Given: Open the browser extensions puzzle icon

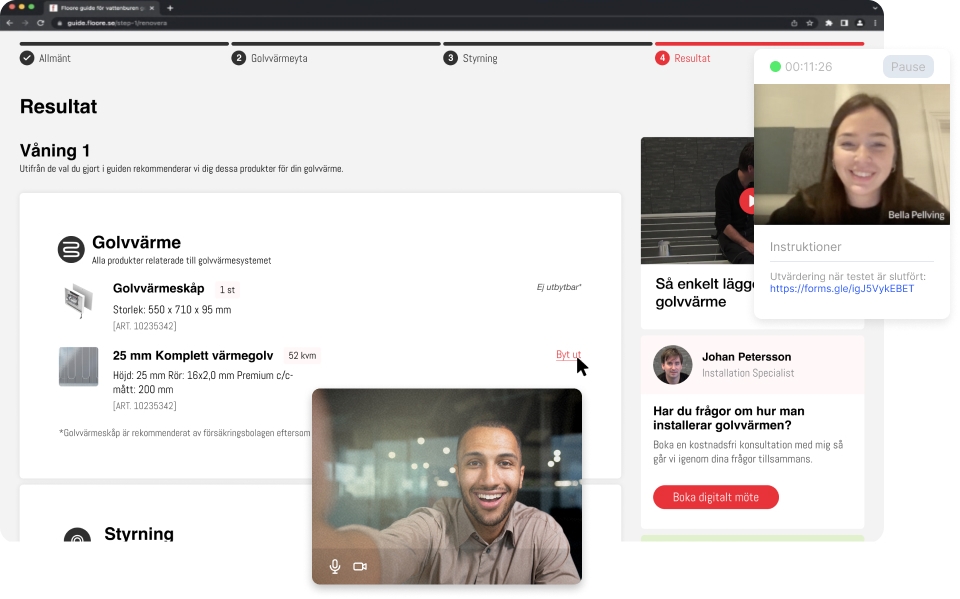Looking at the screenshot, I should click(829, 23).
